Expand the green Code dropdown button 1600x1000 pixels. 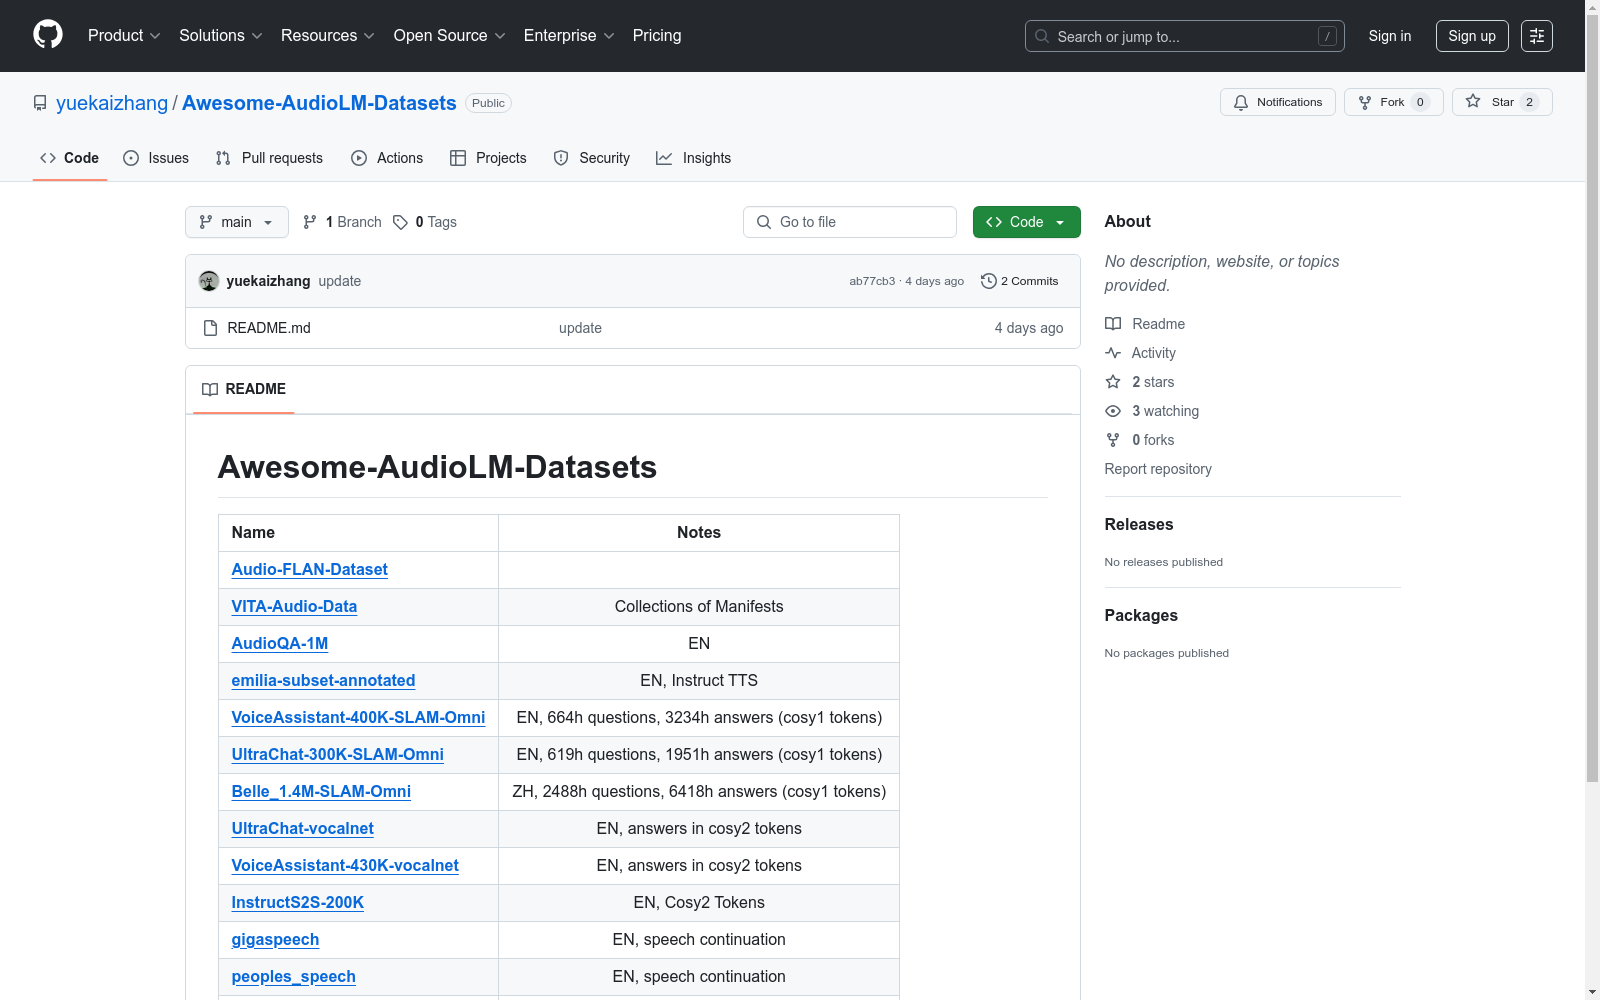[x=1027, y=222]
